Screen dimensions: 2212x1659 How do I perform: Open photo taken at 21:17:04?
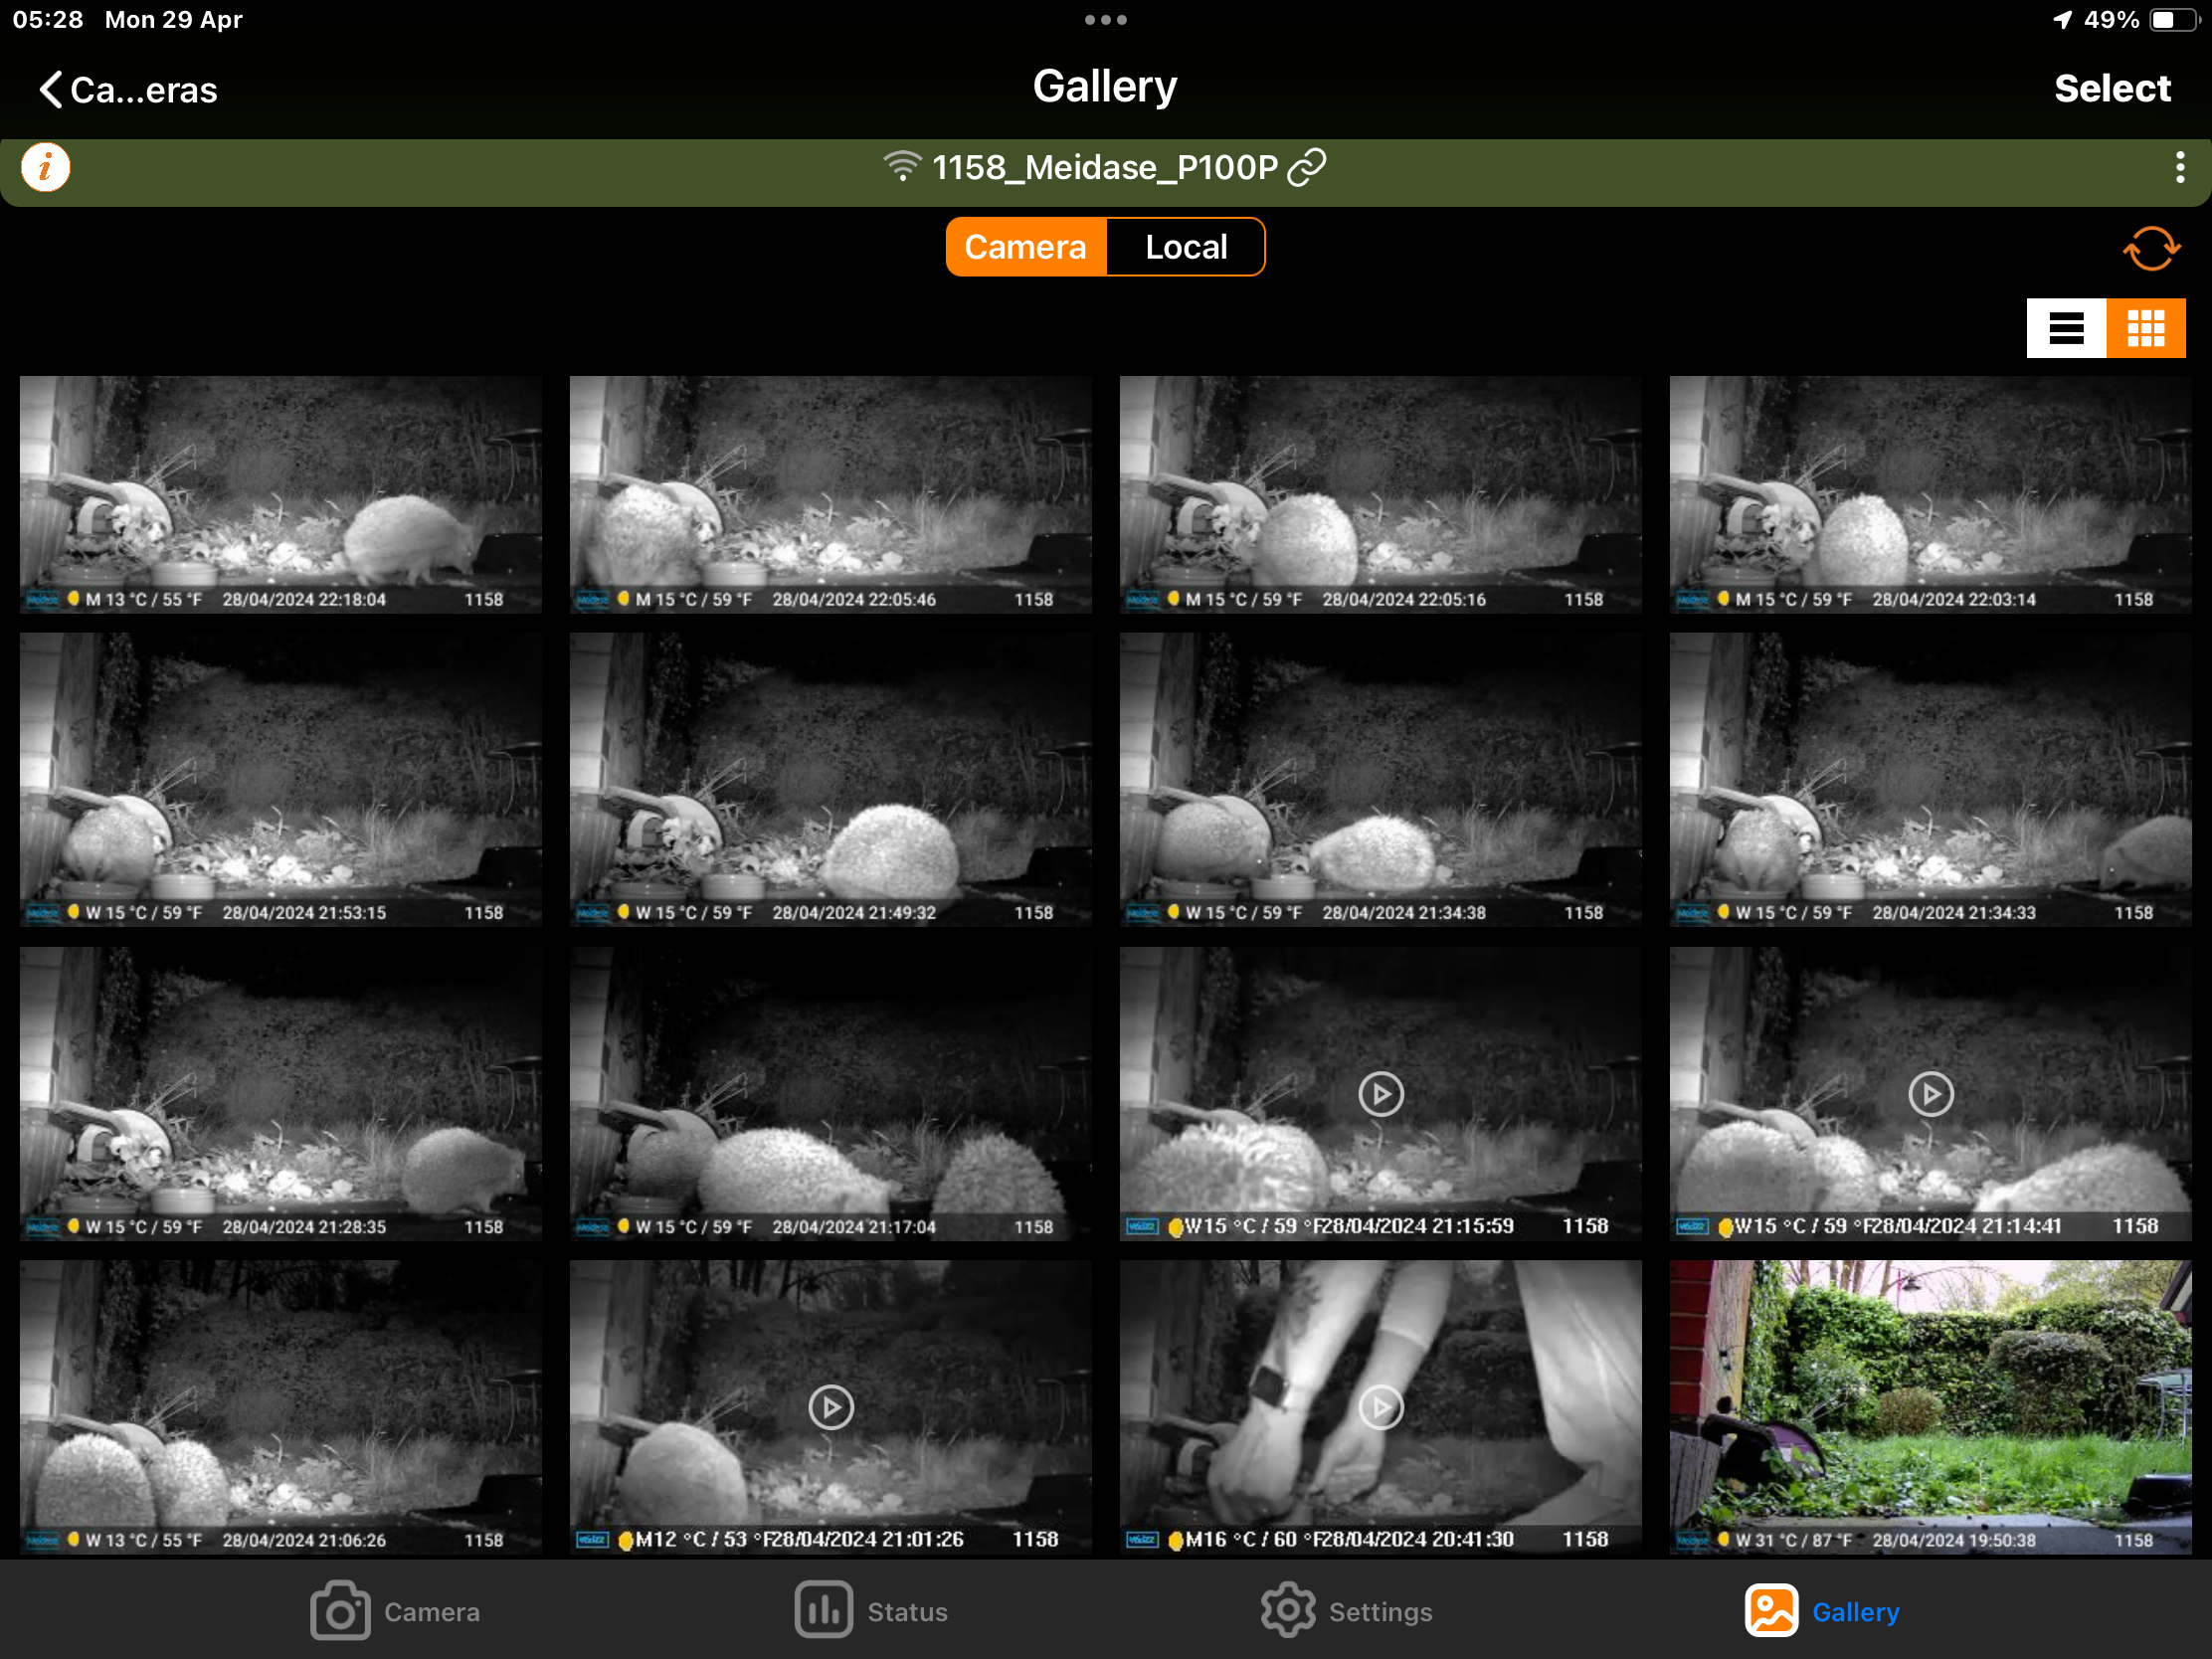point(830,1094)
